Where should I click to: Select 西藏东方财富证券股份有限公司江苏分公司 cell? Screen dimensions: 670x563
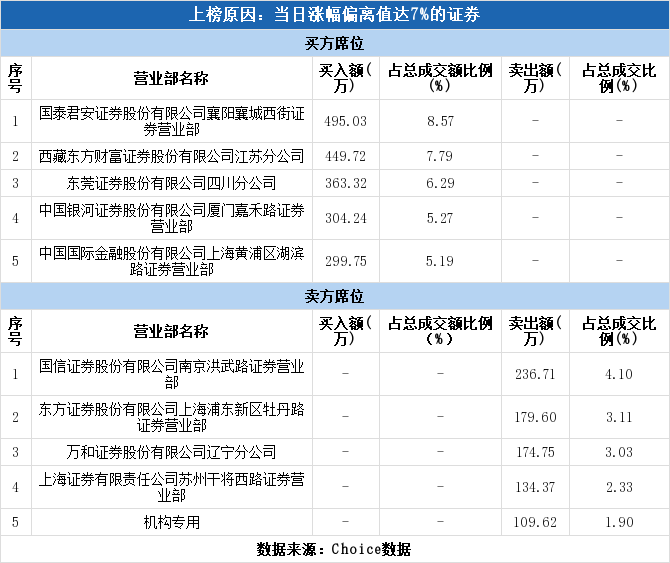(172, 156)
